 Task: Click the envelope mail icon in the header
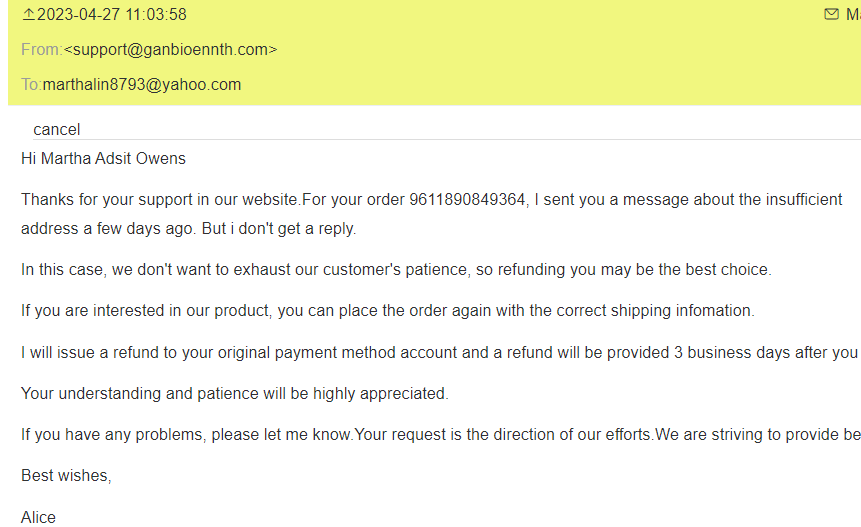831,14
